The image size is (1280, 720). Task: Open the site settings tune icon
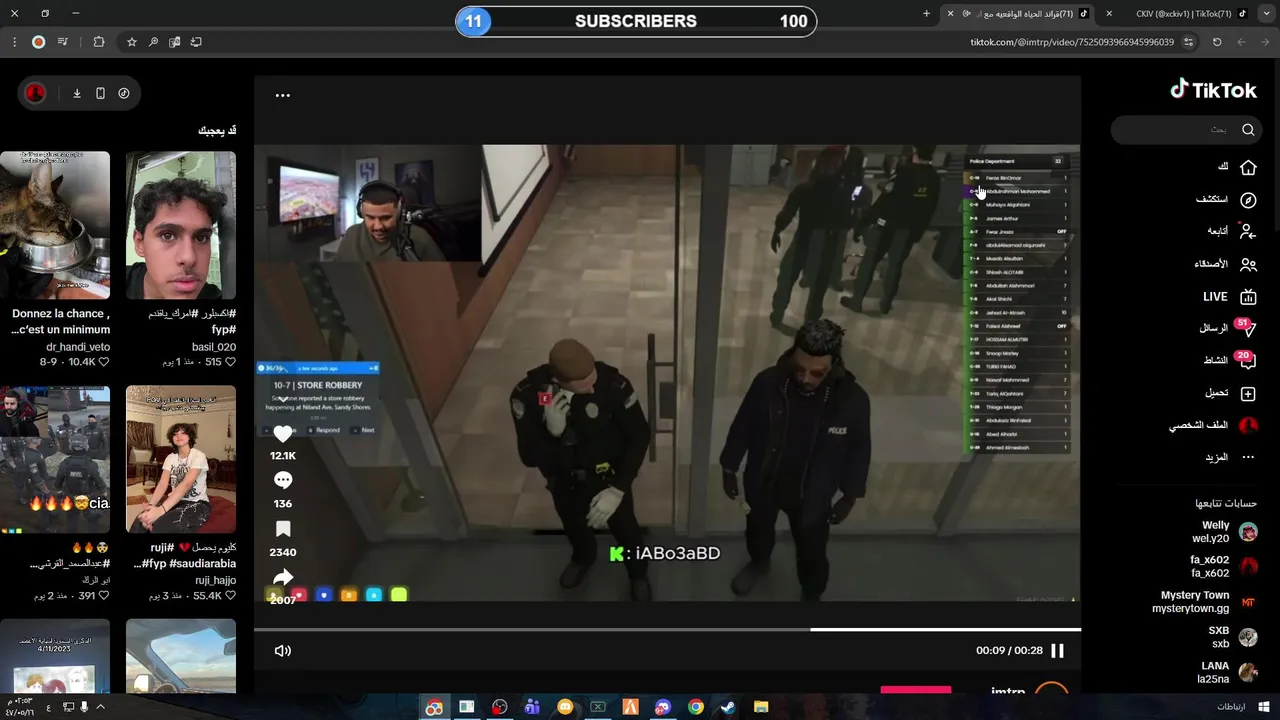coord(1188,42)
